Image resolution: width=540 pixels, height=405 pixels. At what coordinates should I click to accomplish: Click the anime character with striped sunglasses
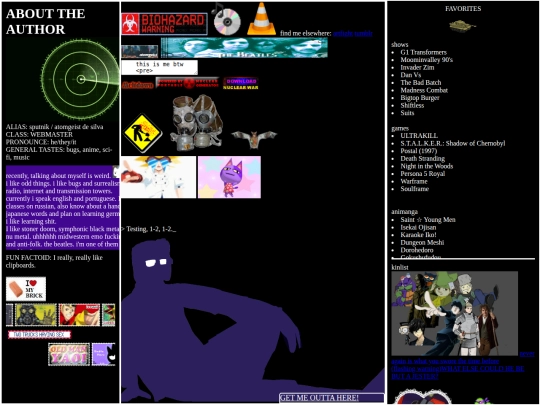click(158, 177)
